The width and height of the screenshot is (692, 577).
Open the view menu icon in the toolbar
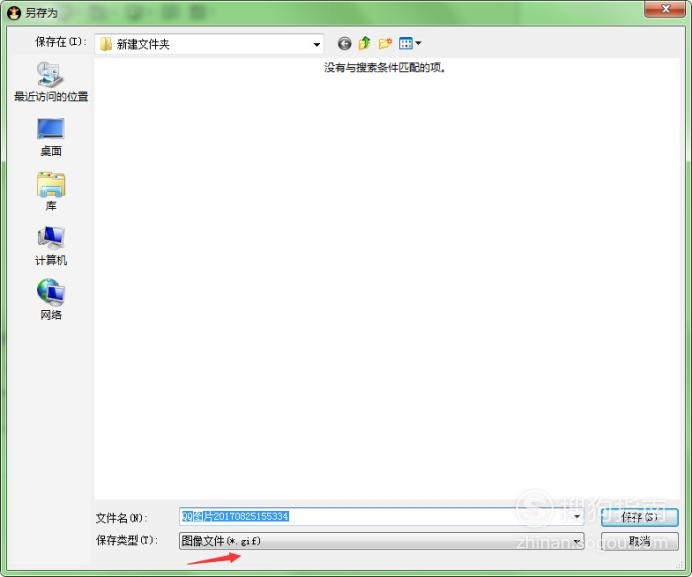pyautogui.click(x=409, y=44)
